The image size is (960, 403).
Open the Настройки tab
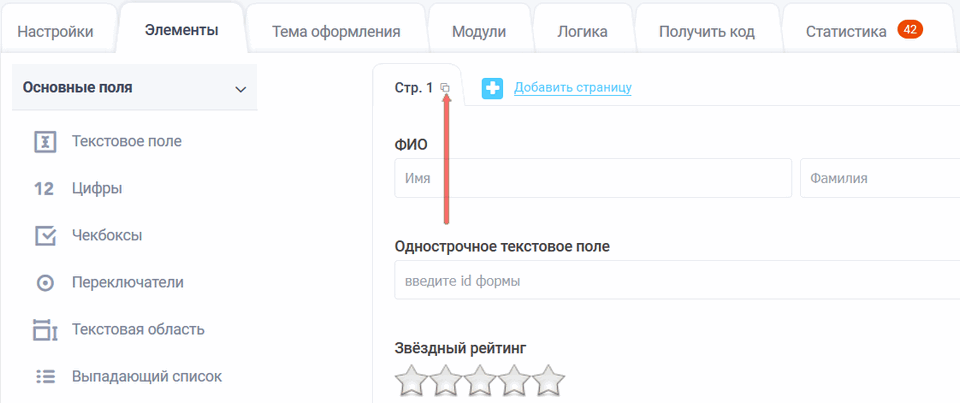click(x=55, y=31)
